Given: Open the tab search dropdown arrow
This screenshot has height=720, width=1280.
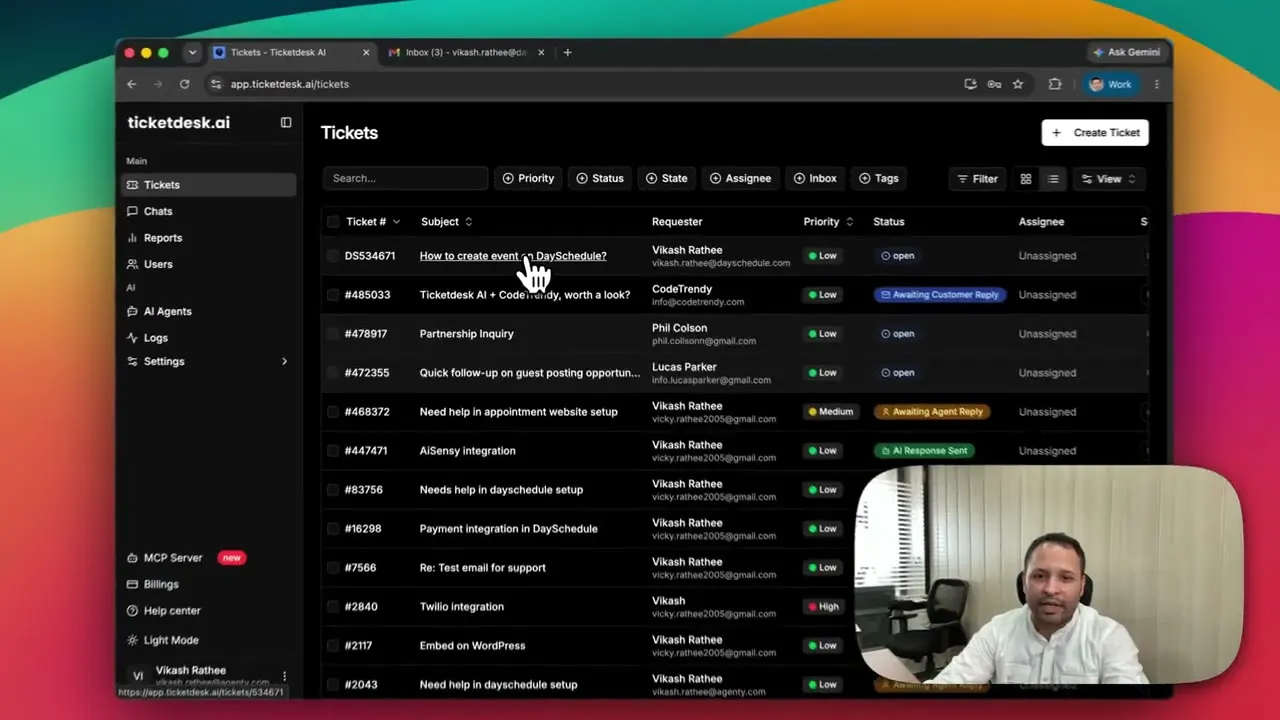Looking at the screenshot, I should pos(192,52).
